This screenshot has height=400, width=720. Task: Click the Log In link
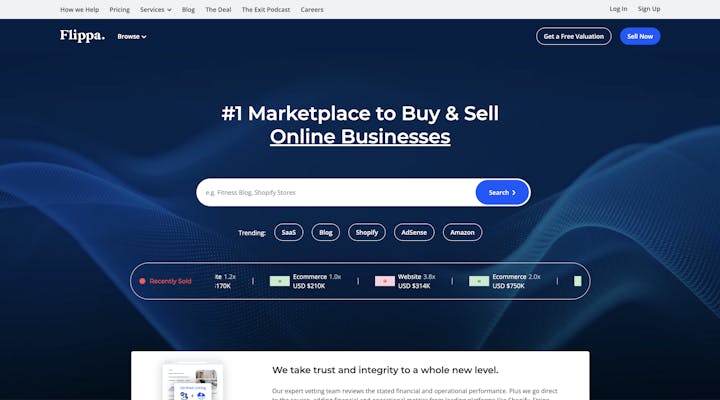(618, 9)
